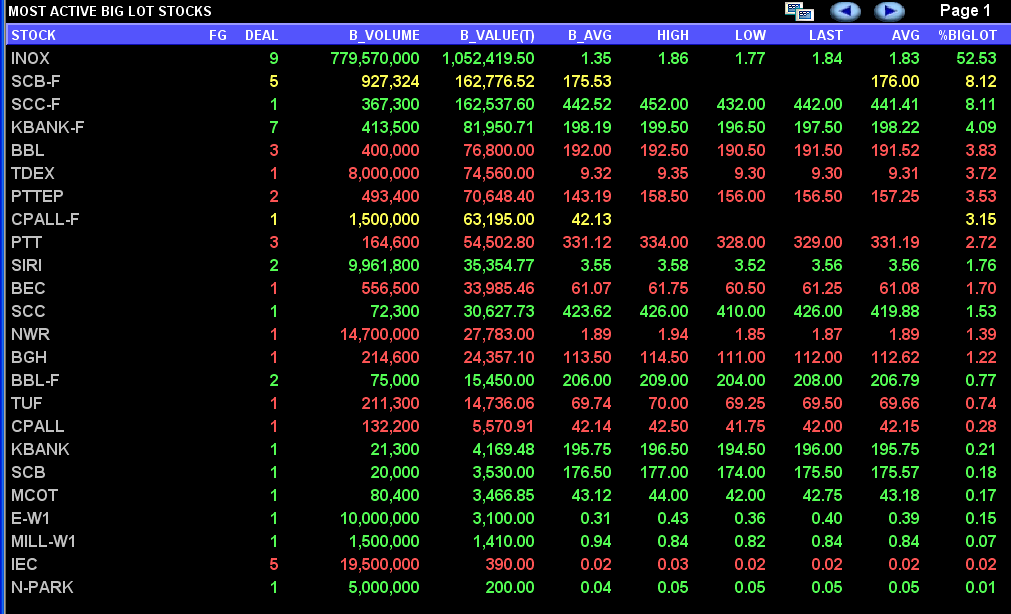Select the PTT stock symbol
This screenshot has height=614, width=1011.
[x=26, y=243]
